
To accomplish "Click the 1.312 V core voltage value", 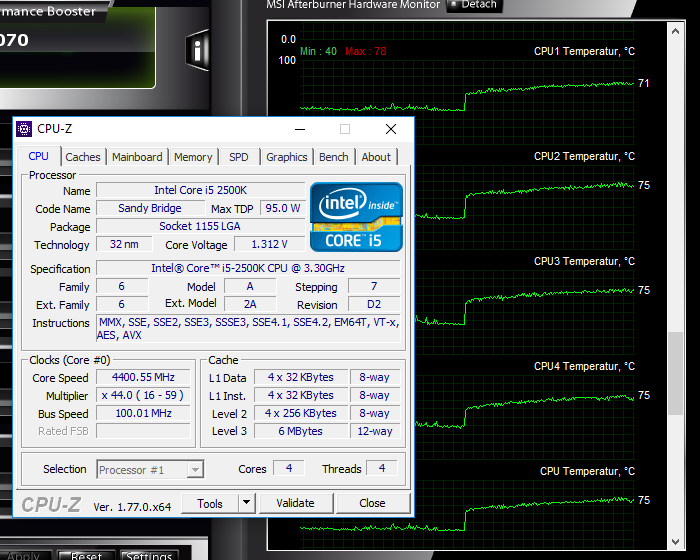I will [269, 245].
